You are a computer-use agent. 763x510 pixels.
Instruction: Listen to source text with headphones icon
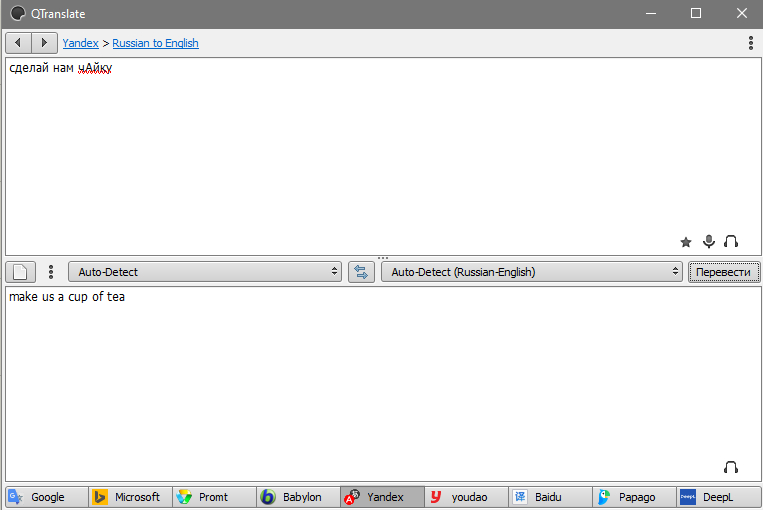pos(731,242)
